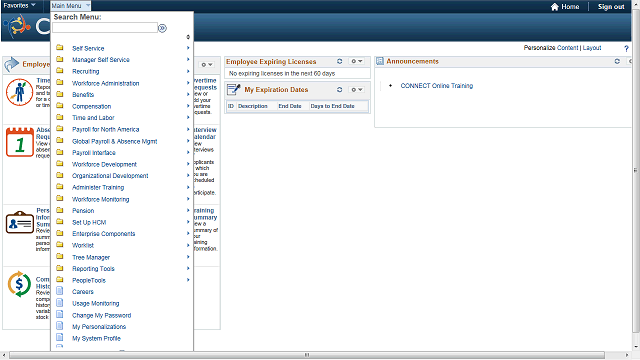Click the Layout link
The height and width of the screenshot is (360, 640).
coord(592,48)
